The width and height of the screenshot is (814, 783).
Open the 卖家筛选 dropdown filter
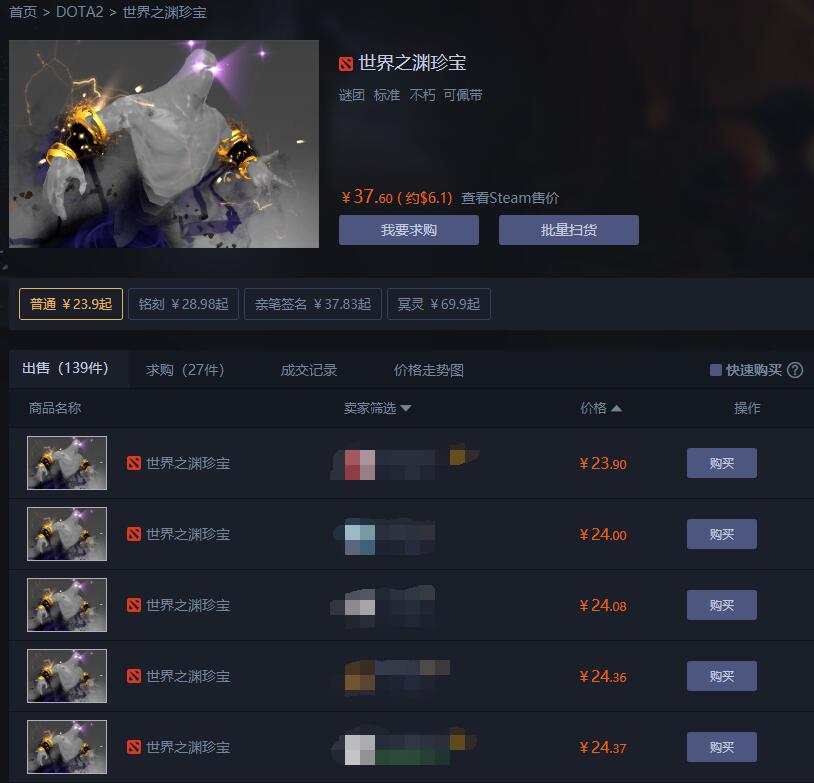[x=377, y=408]
